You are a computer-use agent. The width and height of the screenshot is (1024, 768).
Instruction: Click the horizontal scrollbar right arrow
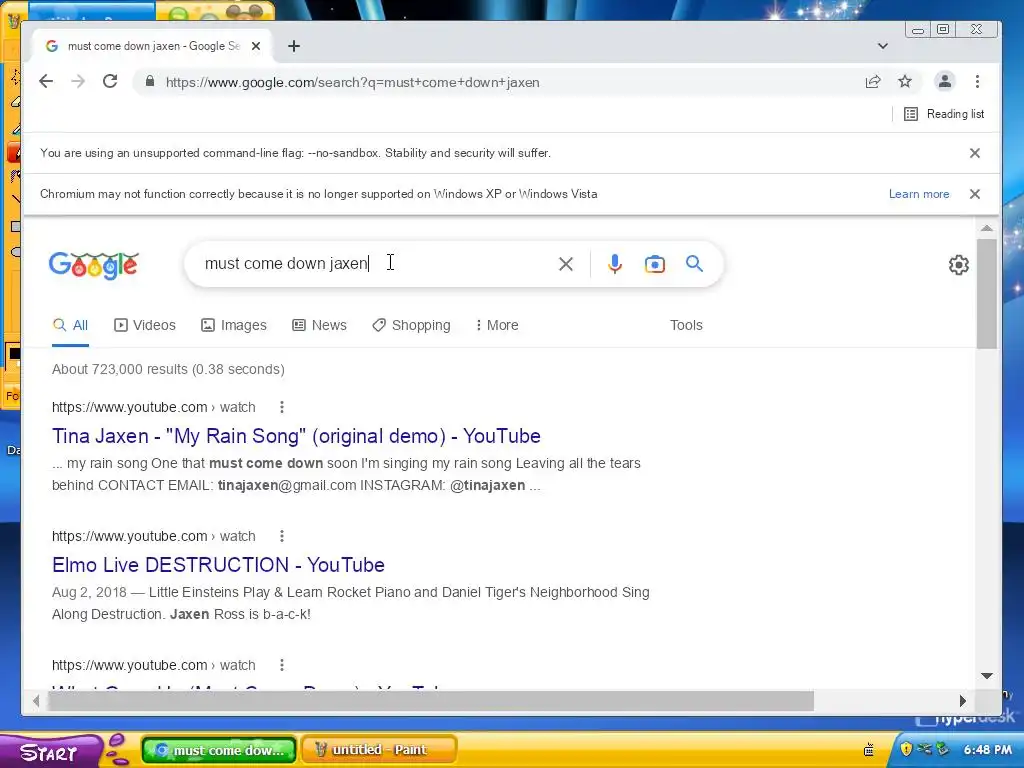[963, 701]
